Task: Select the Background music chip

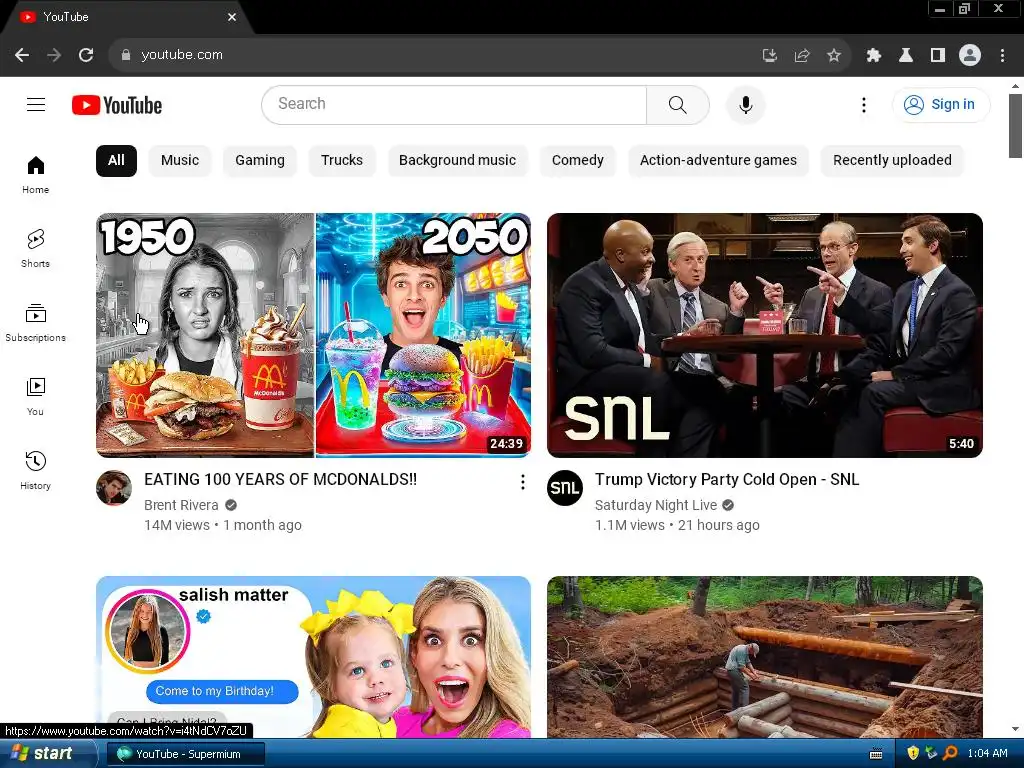Action: pyautogui.click(x=457, y=161)
